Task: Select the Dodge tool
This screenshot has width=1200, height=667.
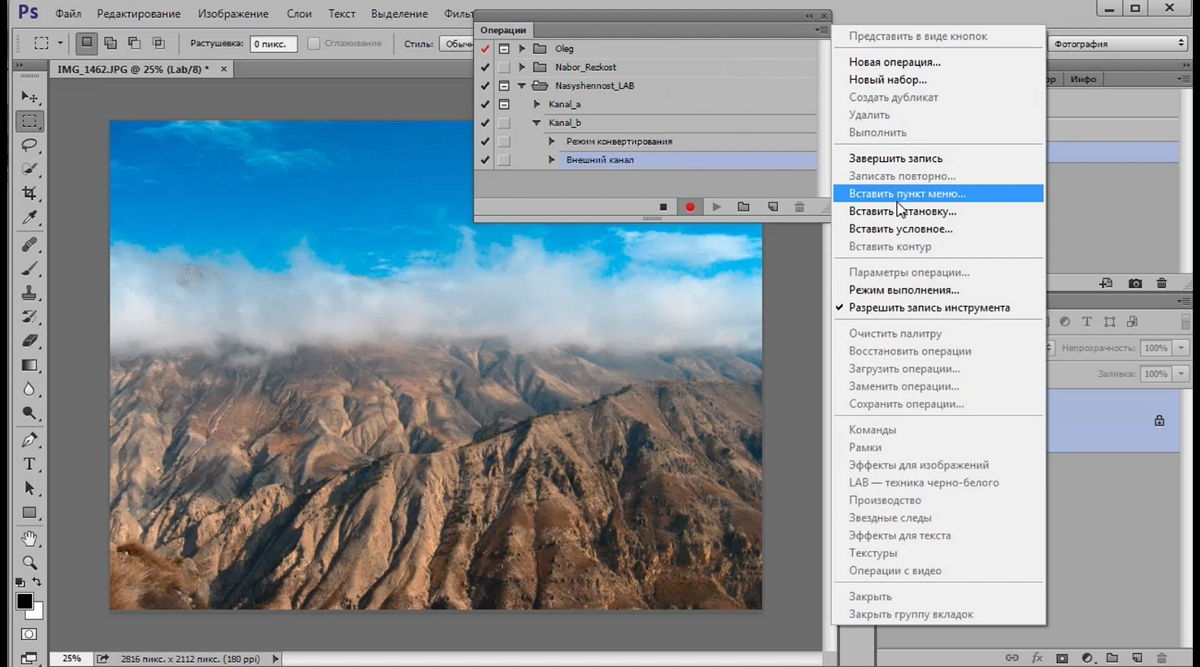Action: (30, 413)
